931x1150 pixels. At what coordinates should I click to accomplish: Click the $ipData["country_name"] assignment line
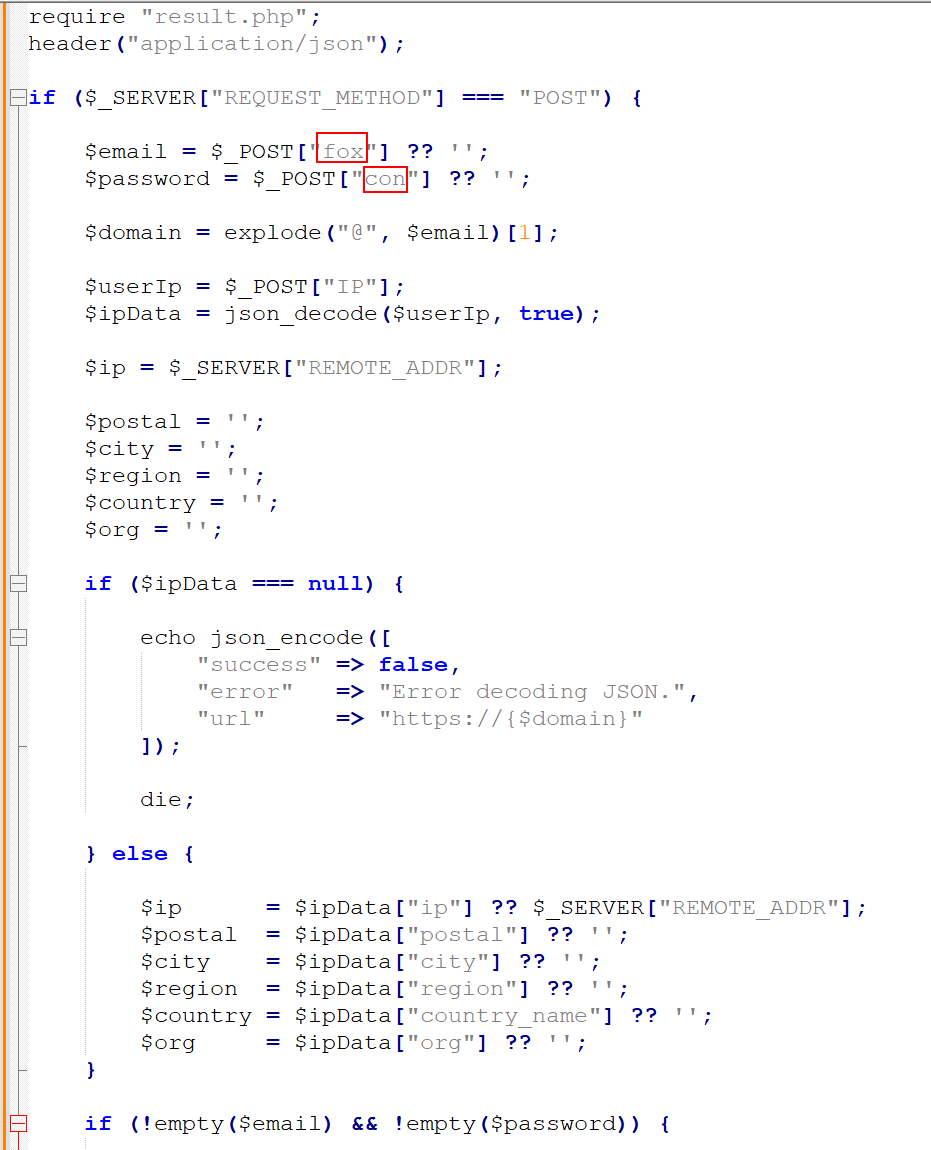click(426, 1017)
